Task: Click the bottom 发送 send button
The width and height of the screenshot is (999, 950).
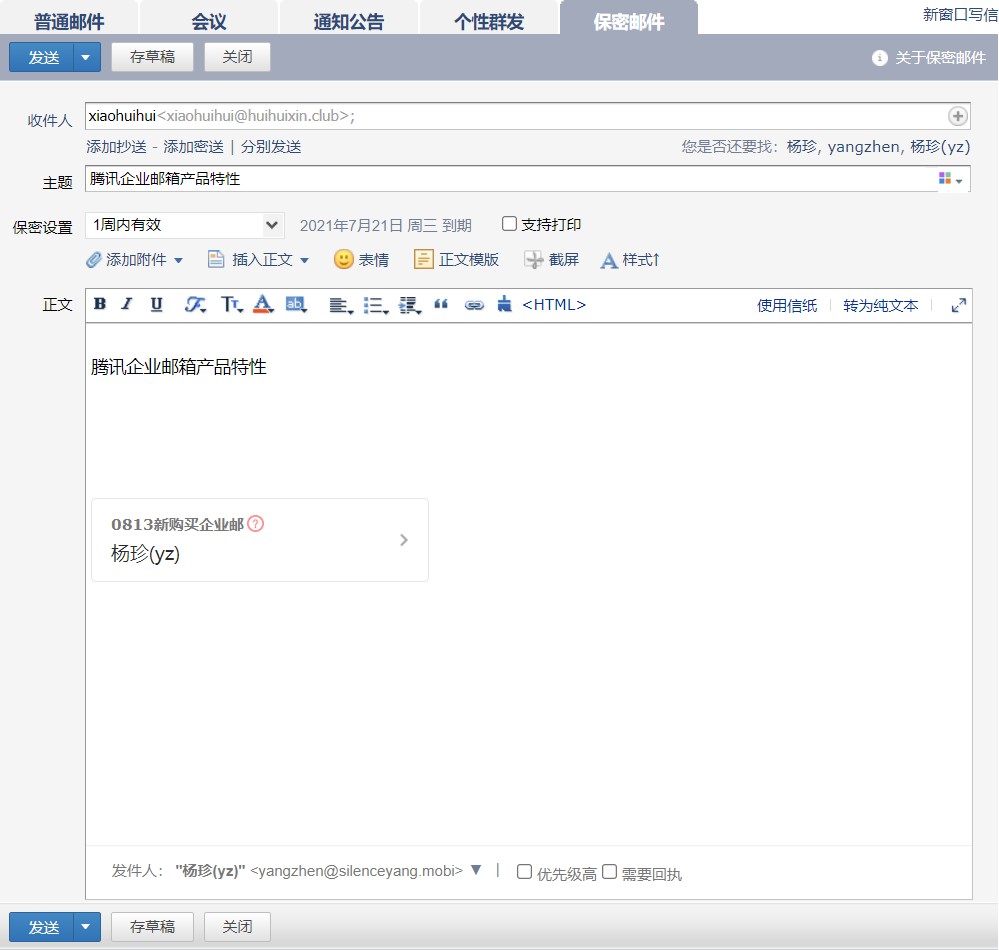Action: (42, 926)
